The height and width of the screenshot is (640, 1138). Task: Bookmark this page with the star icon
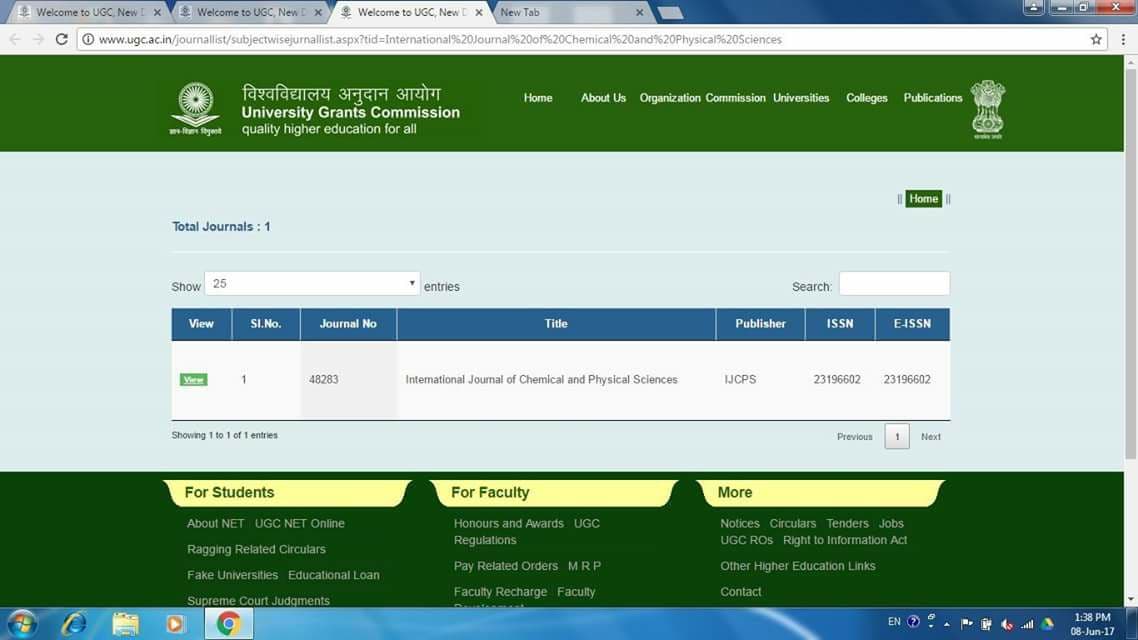[1096, 39]
